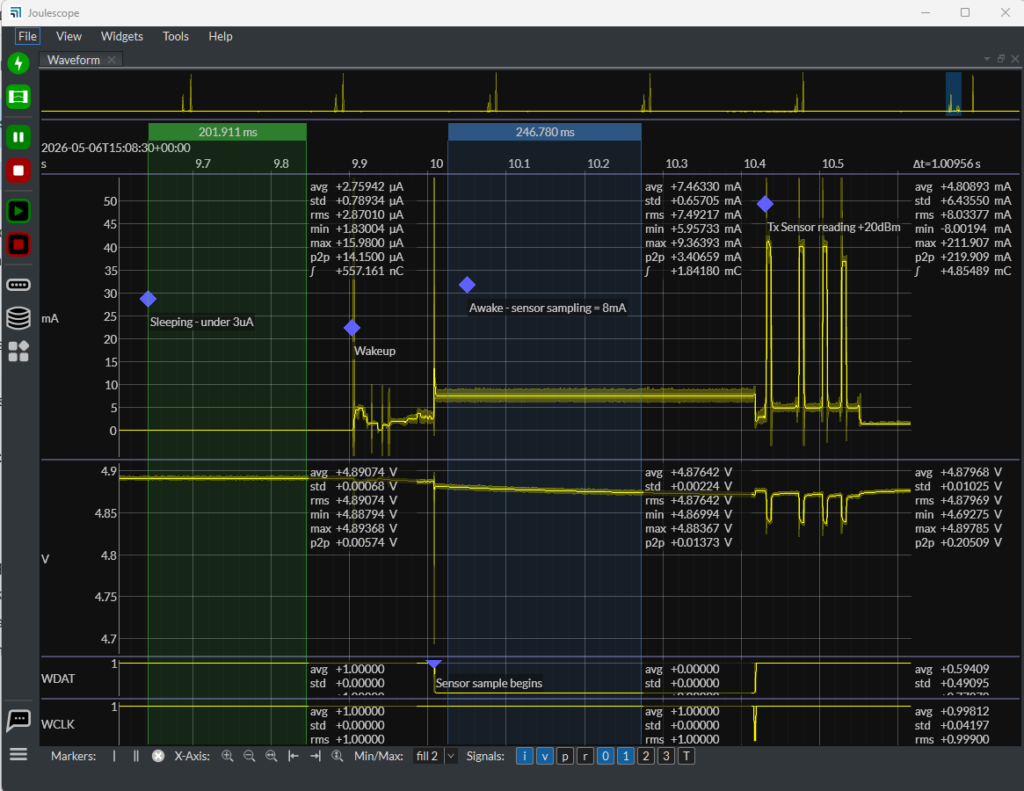Add a single marker
This screenshot has height=791, width=1024.
114,756
